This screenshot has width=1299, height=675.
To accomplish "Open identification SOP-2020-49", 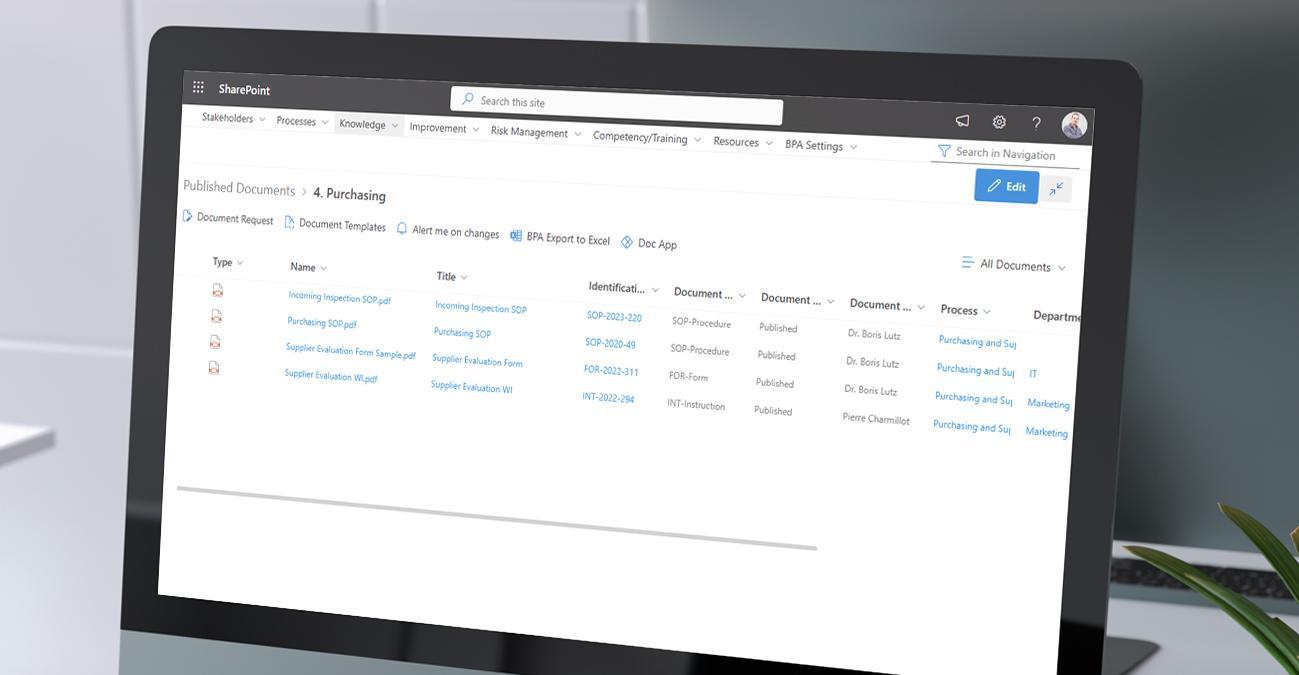I will (x=610, y=343).
